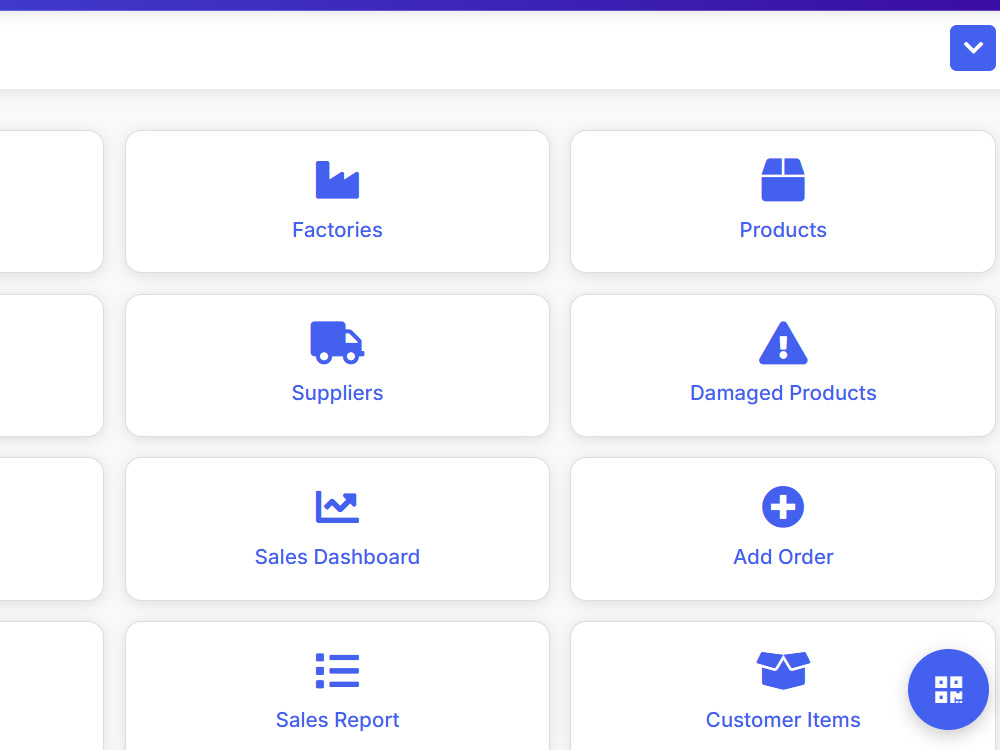Open the Sales Dashboard label
This screenshot has height=750, width=1000.
[337, 557]
